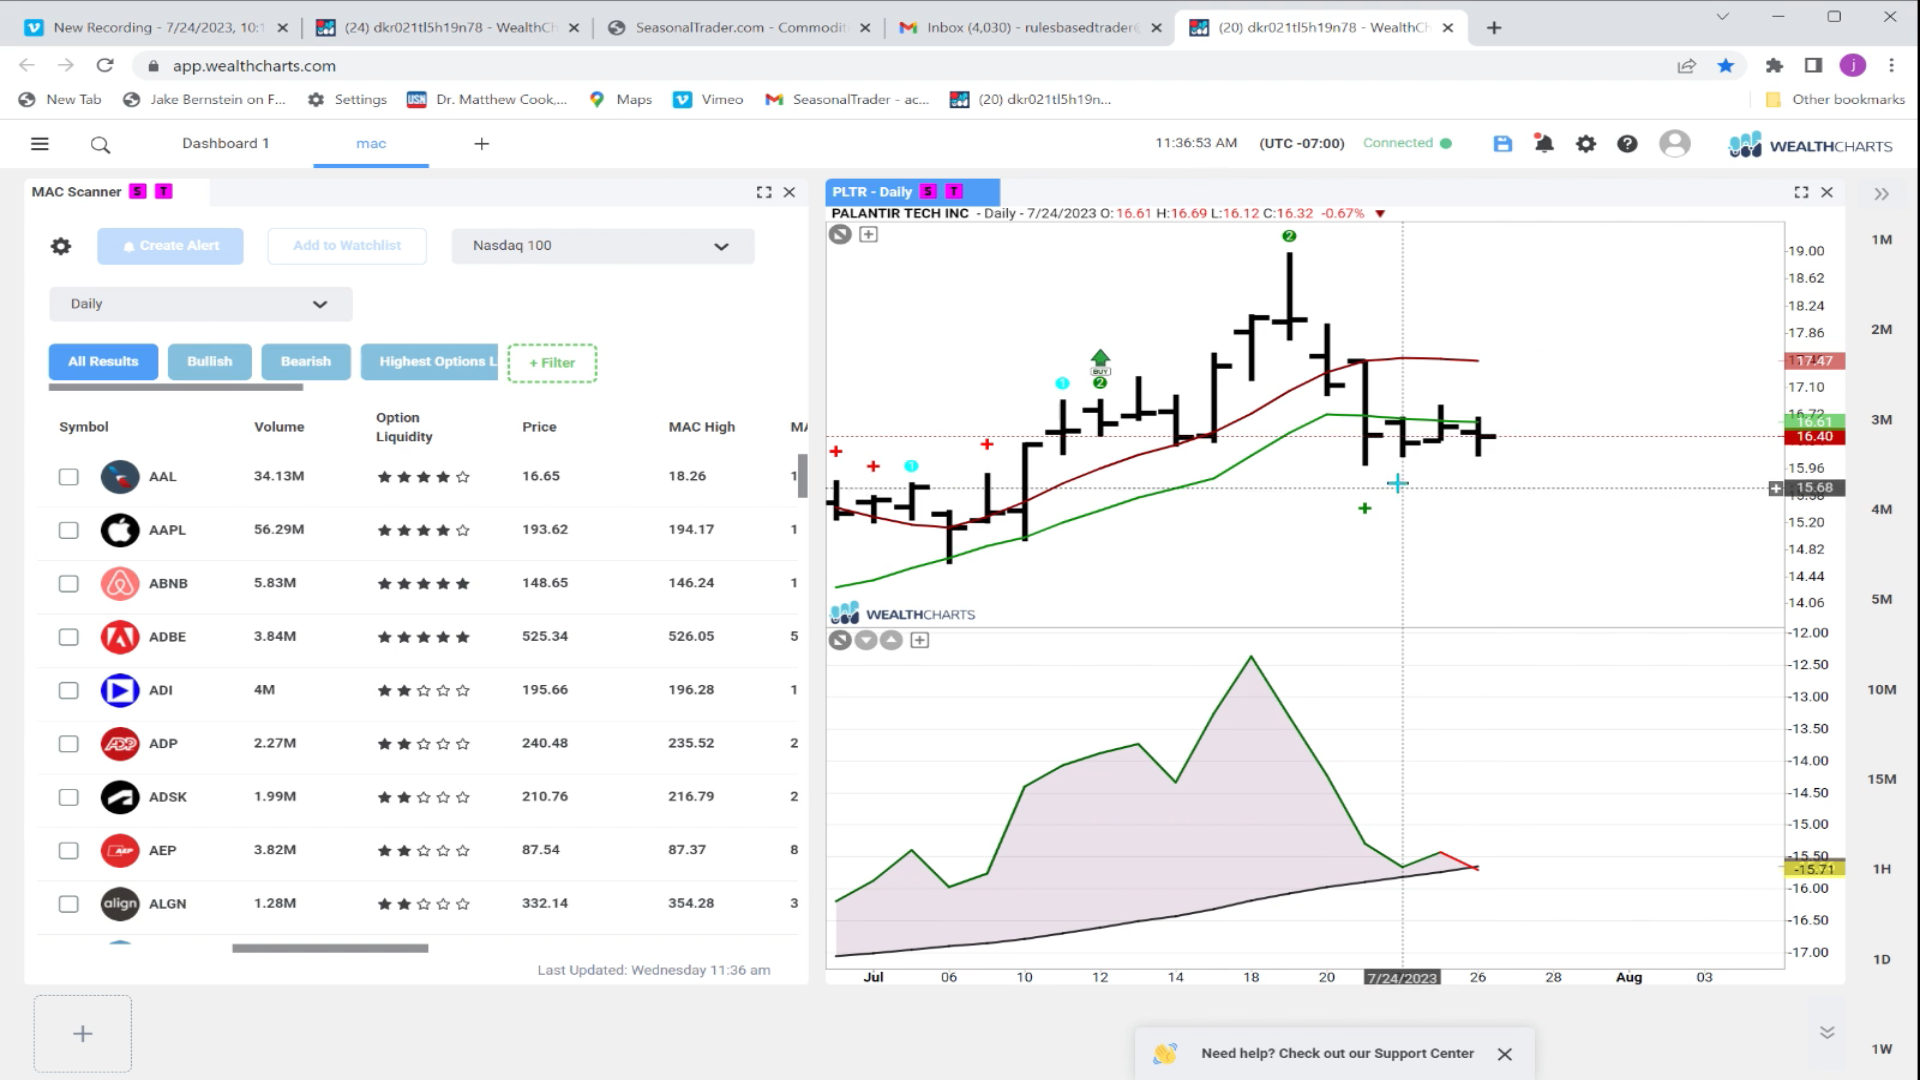The image size is (1920, 1080).
Task: Expand the bottom double chevron
Action: pos(1827,1032)
